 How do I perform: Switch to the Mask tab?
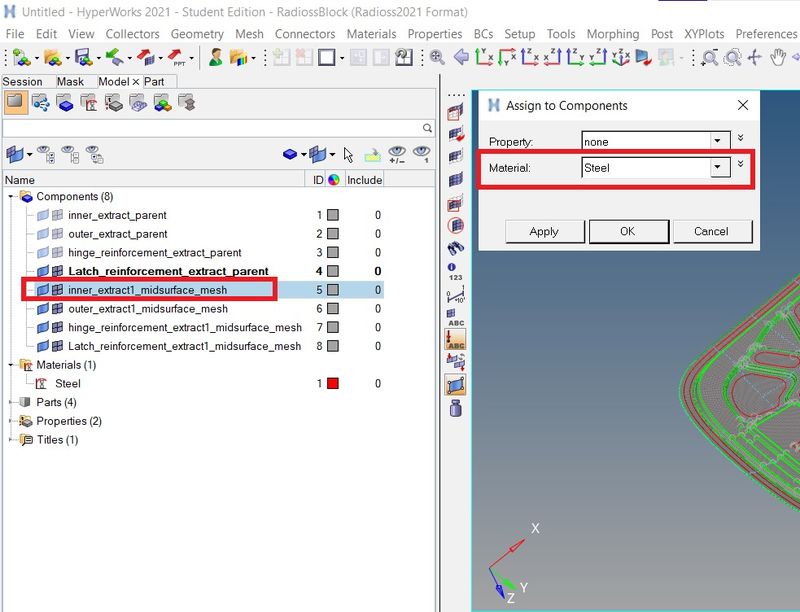tap(70, 82)
